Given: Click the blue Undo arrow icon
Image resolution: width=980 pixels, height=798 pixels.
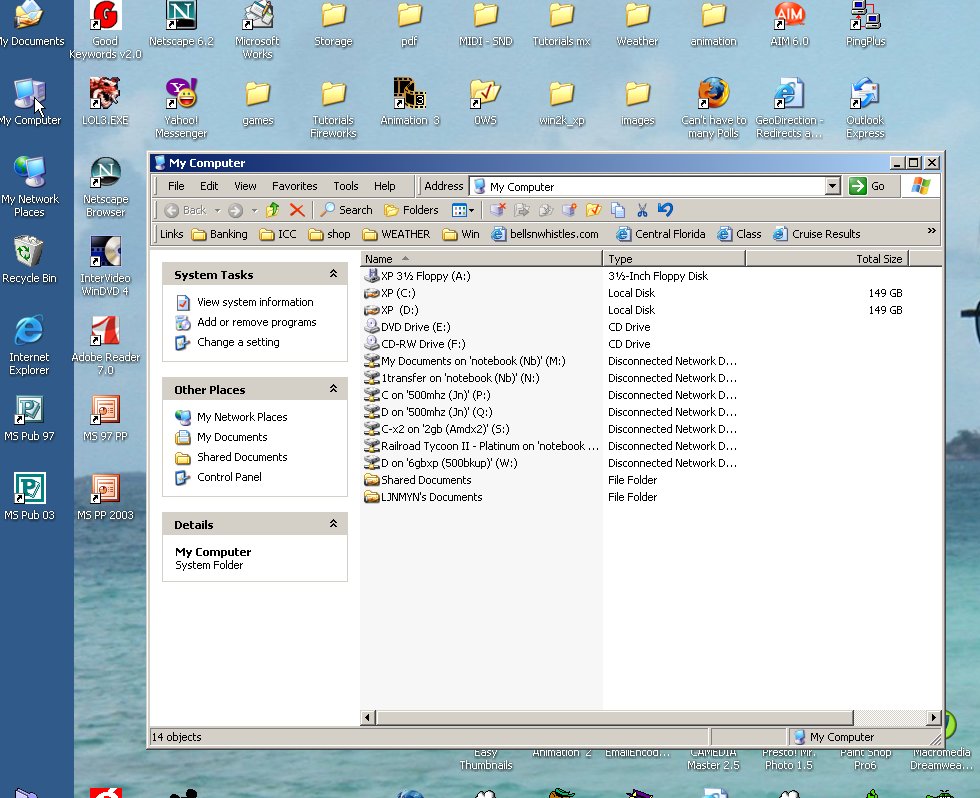Looking at the screenshot, I should 665,210.
